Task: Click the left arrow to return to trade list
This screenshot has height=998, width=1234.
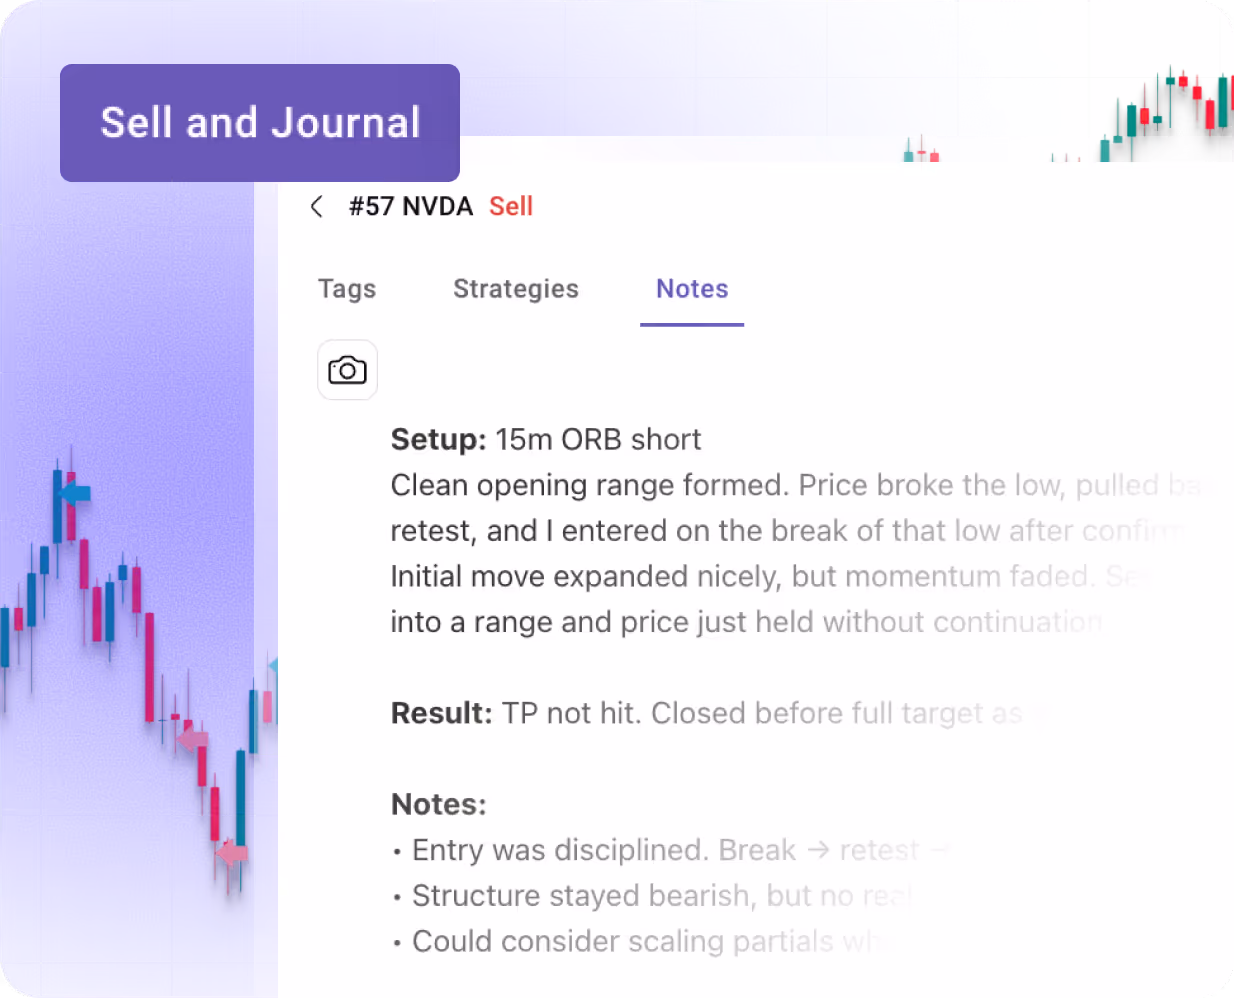Action: coord(316,206)
